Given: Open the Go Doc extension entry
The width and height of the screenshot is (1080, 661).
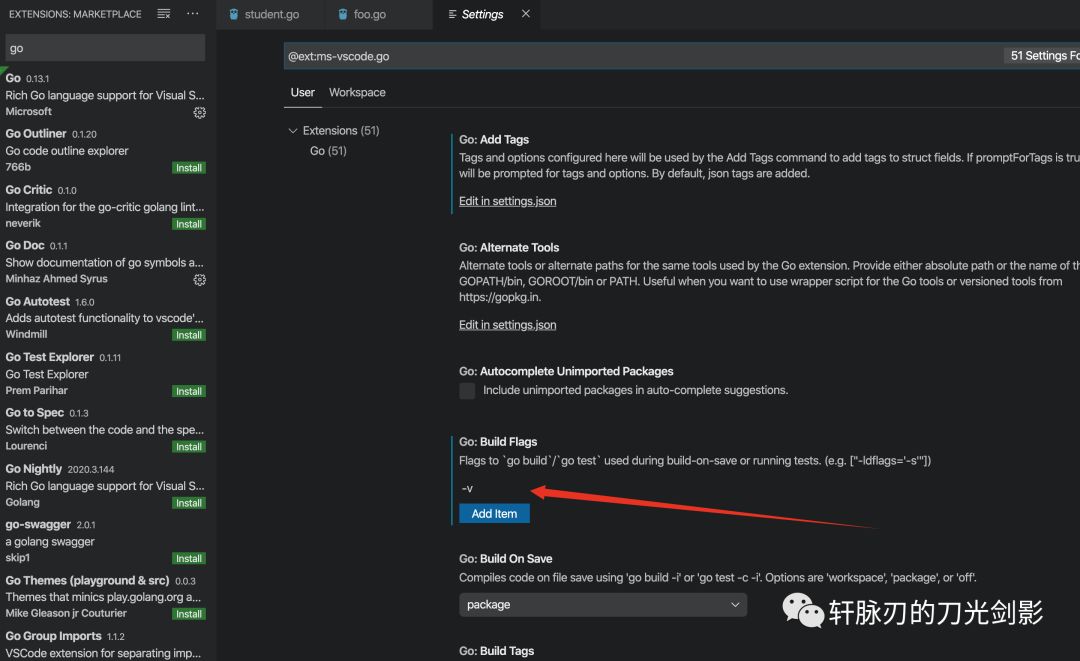Looking at the screenshot, I should coord(105,262).
